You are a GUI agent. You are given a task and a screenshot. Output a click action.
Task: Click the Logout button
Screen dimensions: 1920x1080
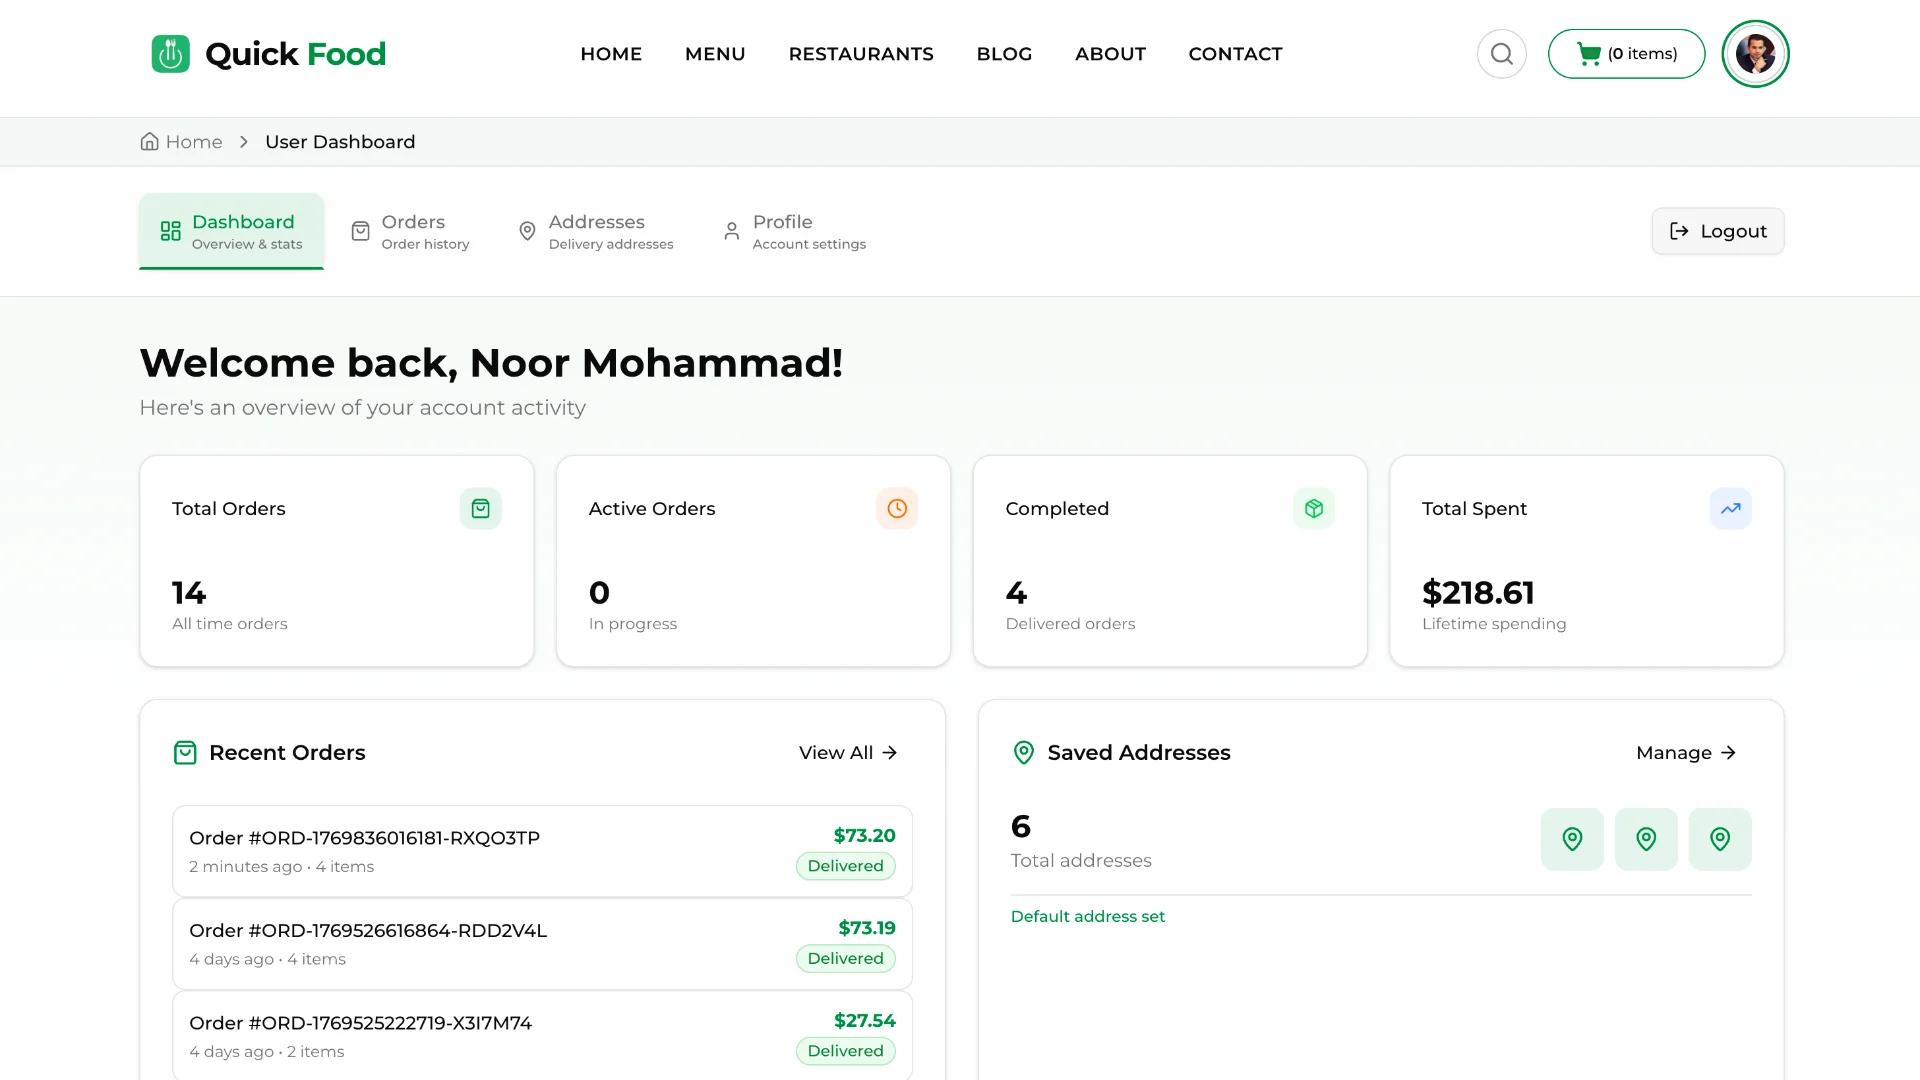click(x=1717, y=231)
